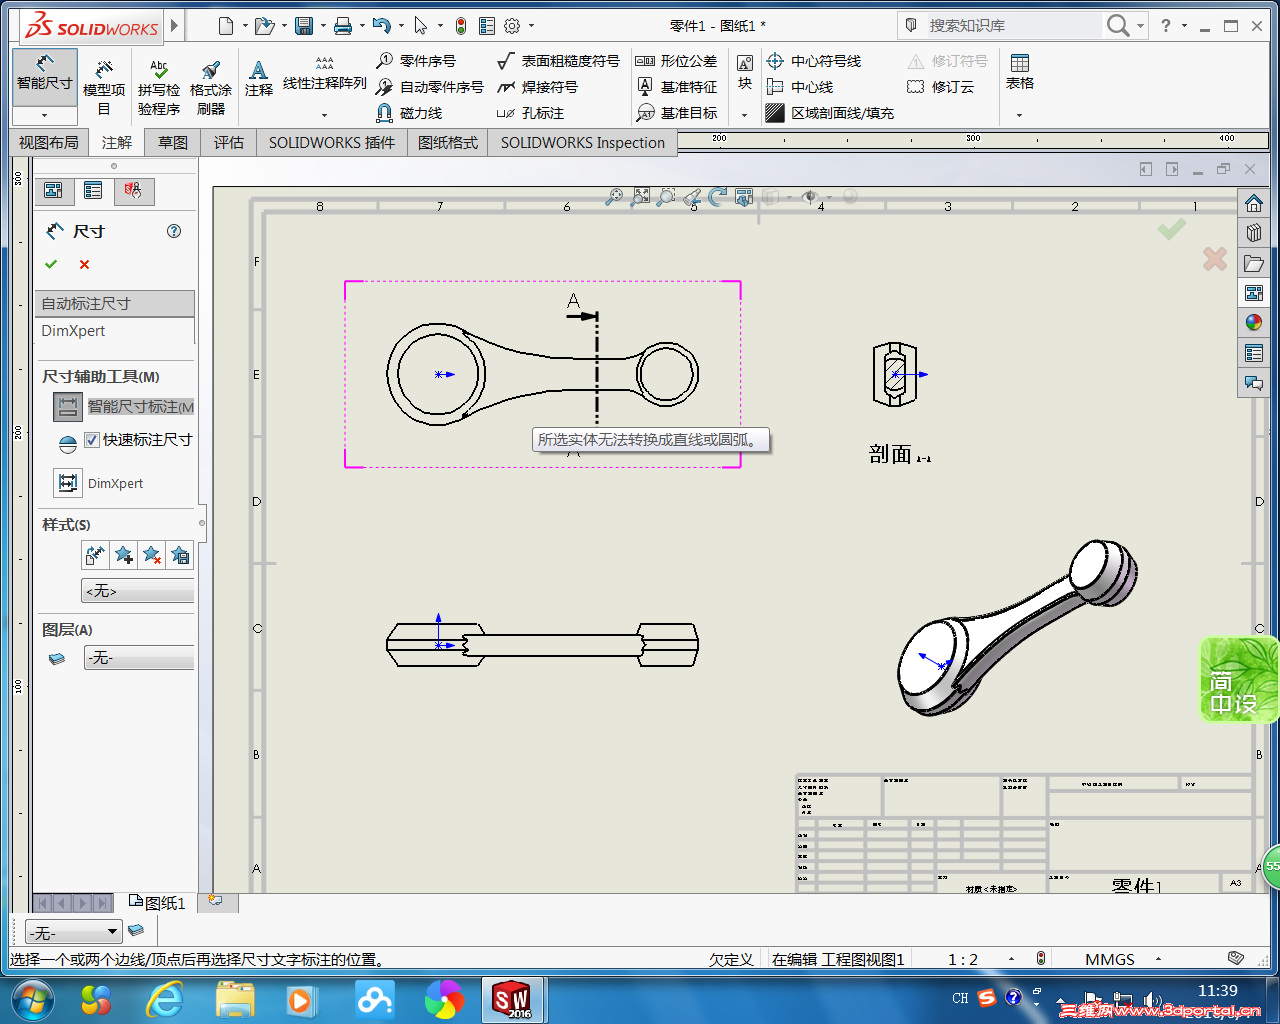Cancel dimension with the red X in panel
Image resolution: width=1280 pixels, height=1024 pixels.
pos(84,264)
